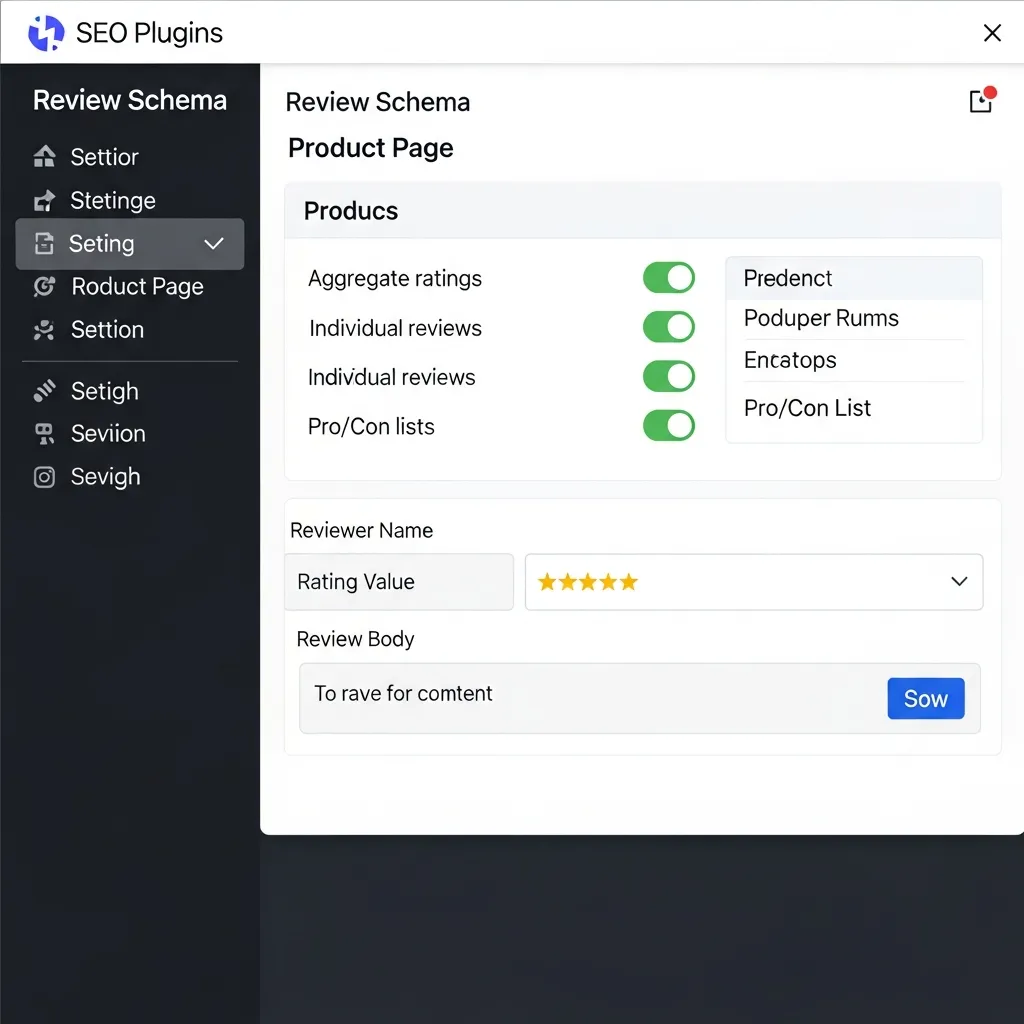This screenshot has height=1024, width=1024.
Task: Select the Encatops option
Action: pyautogui.click(x=790, y=360)
